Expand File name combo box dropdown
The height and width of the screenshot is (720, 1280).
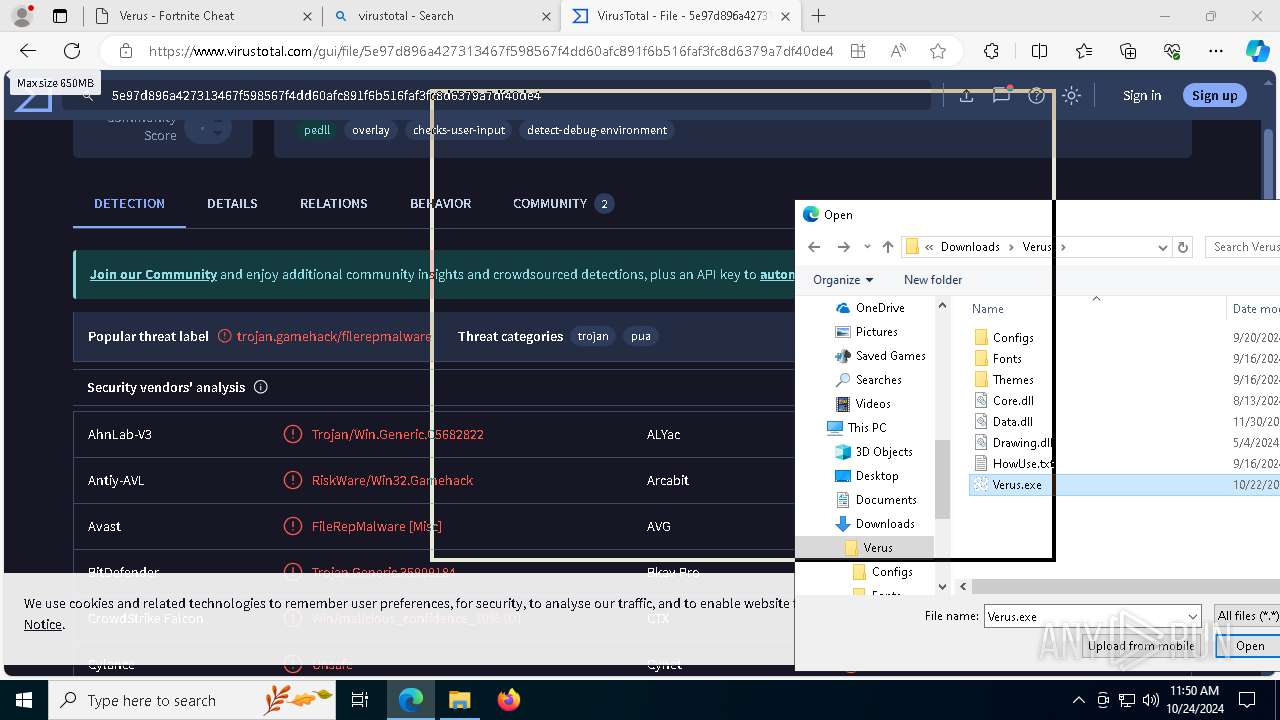tap(1192, 617)
